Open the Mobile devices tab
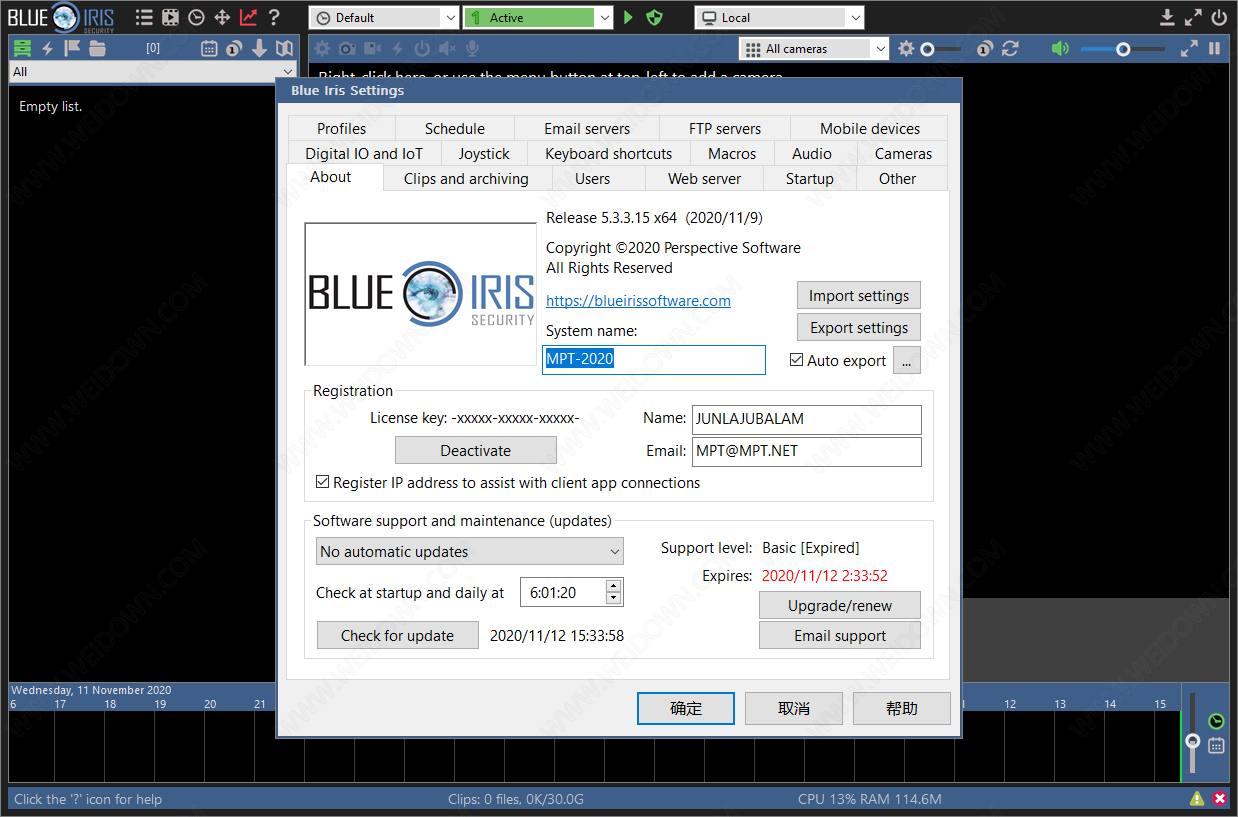 (x=870, y=128)
